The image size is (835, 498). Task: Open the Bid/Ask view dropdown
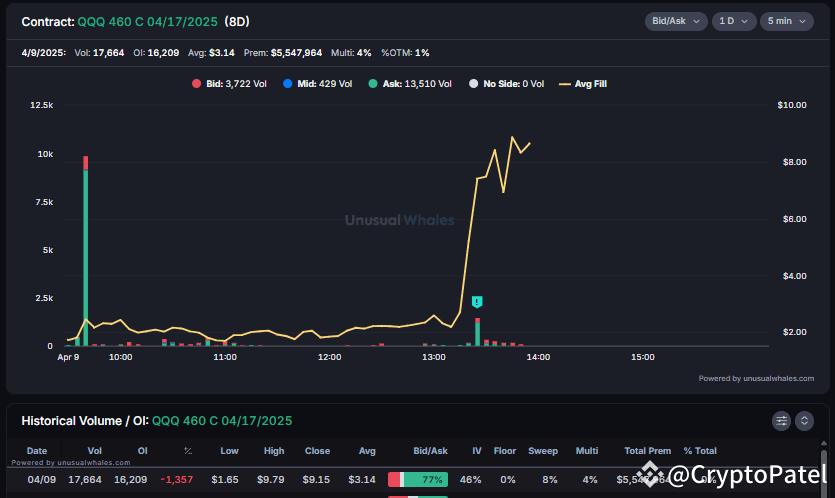[x=676, y=21]
